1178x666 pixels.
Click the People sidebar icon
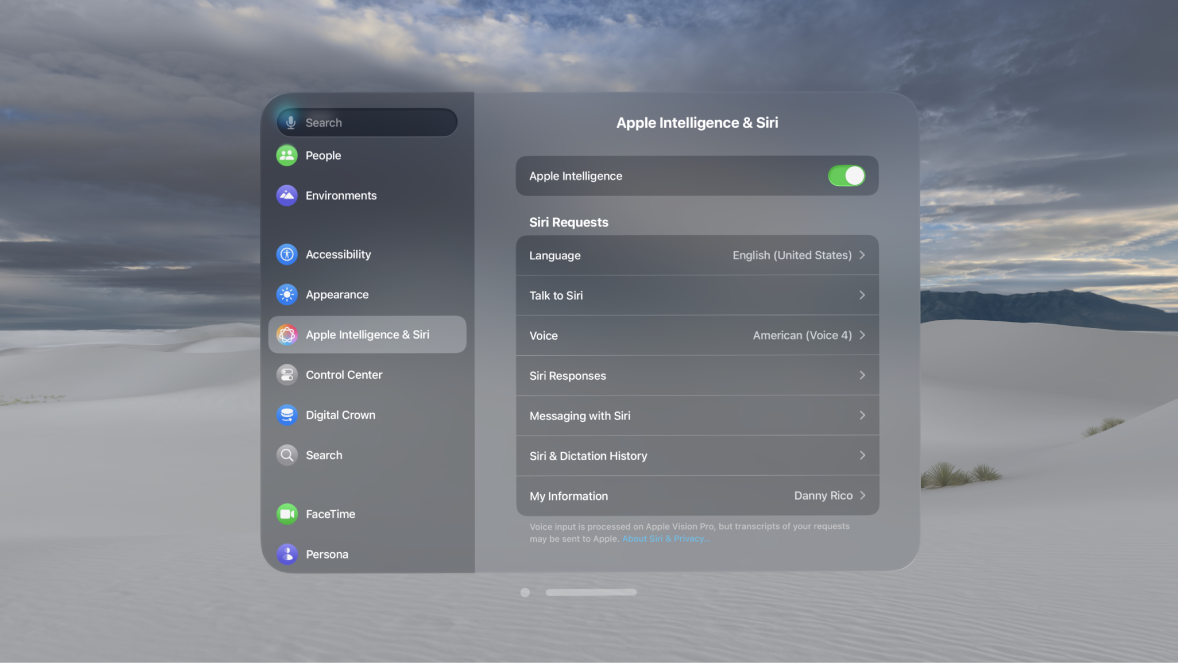(287, 156)
